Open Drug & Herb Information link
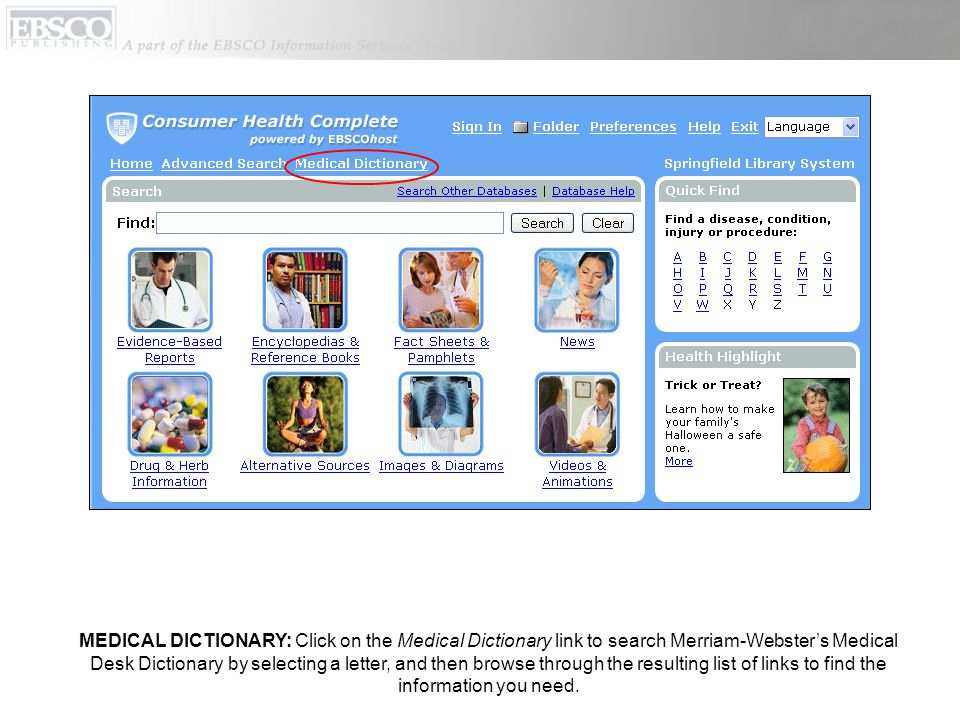 [170, 474]
